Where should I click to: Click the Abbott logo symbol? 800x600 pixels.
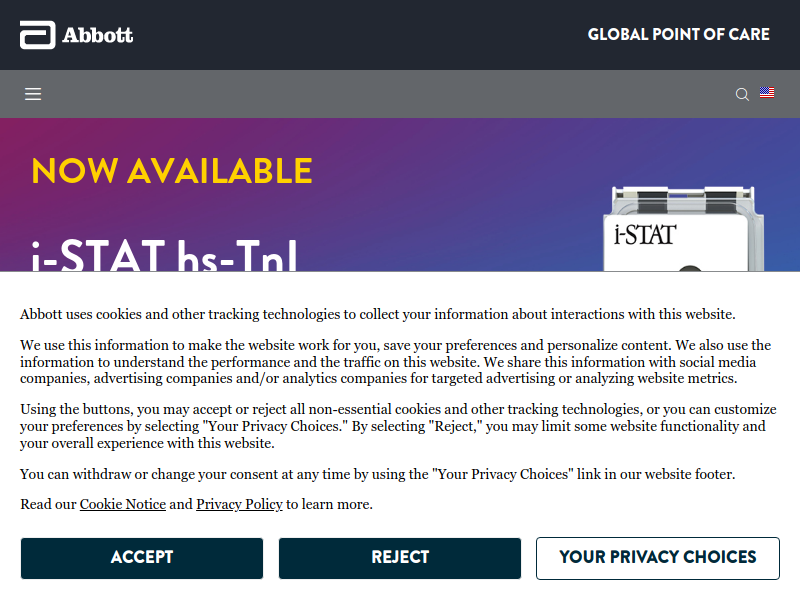37,35
